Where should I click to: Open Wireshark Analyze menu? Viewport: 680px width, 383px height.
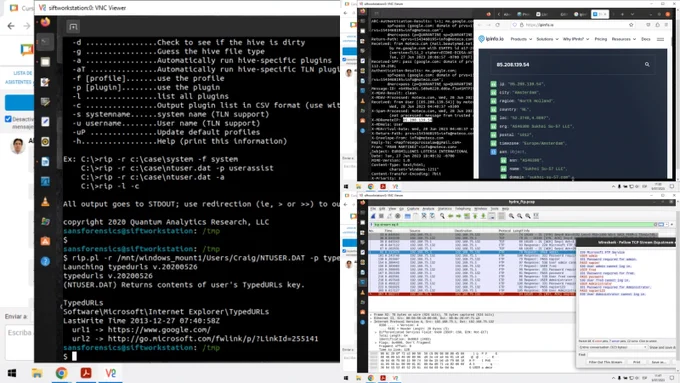(428, 209)
